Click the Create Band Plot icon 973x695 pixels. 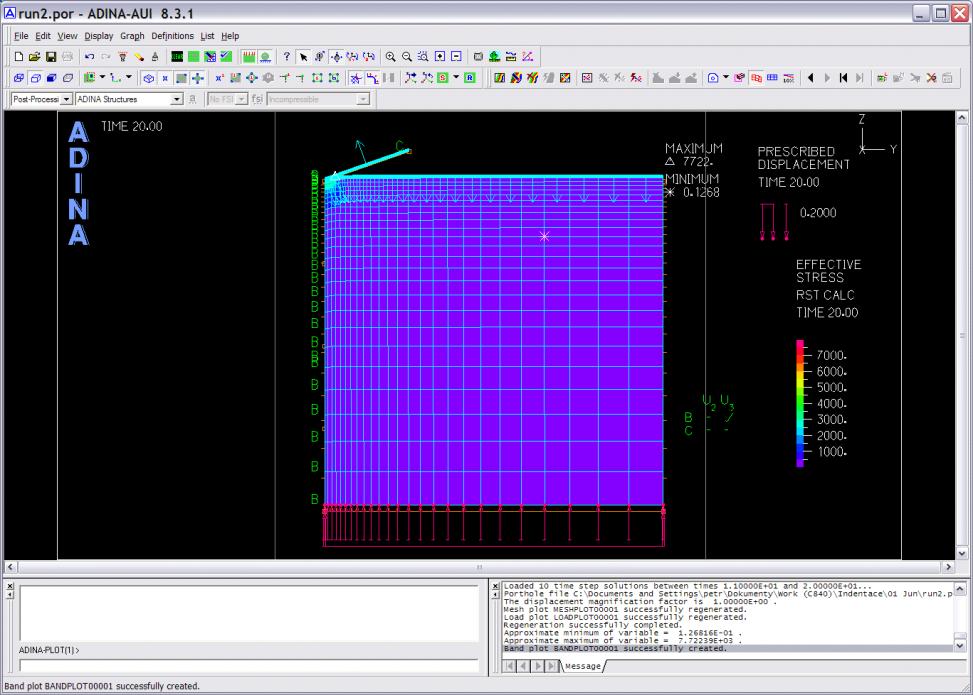(x=499, y=78)
